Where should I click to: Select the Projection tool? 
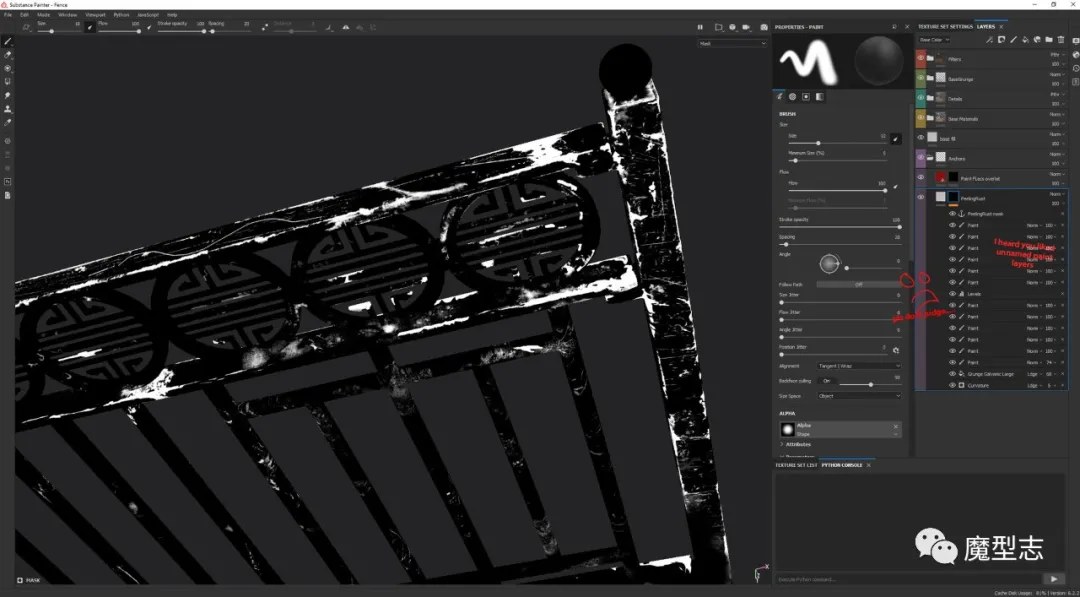[x=8, y=68]
